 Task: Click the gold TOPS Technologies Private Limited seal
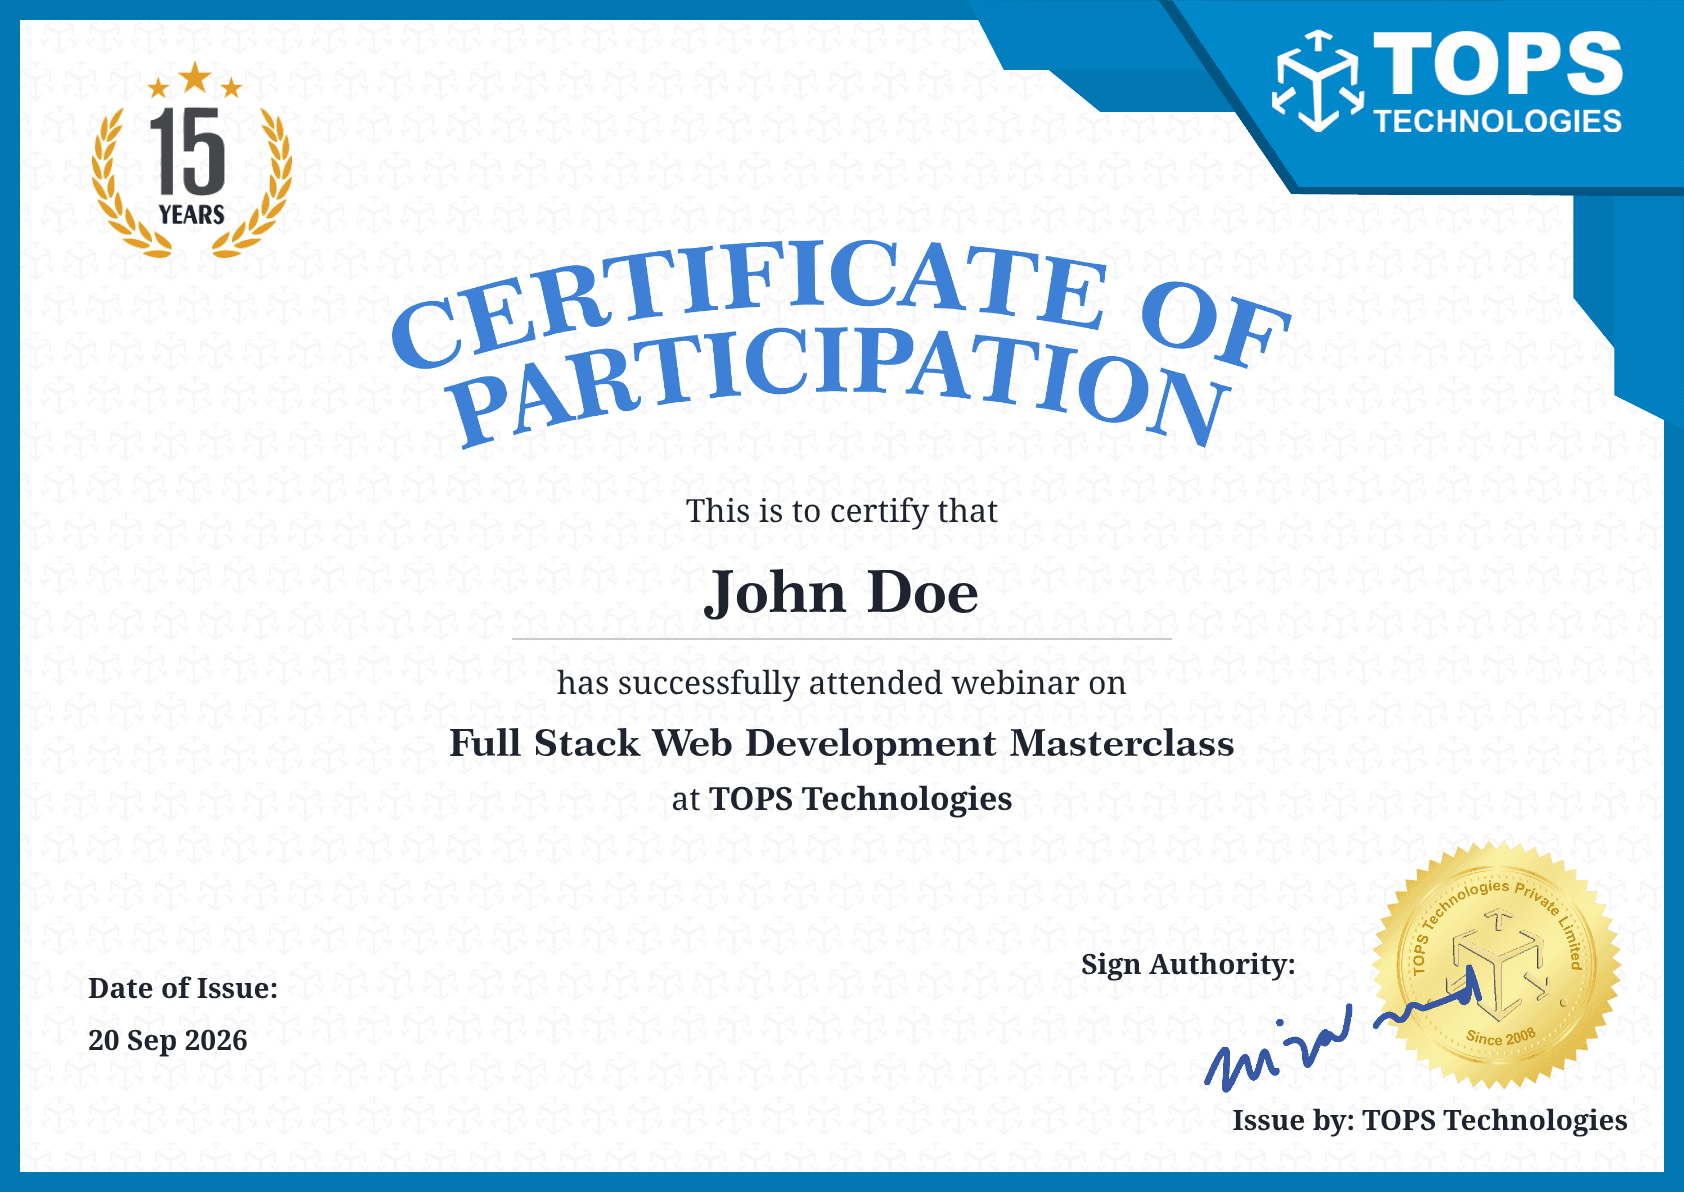pos(1496,966)
